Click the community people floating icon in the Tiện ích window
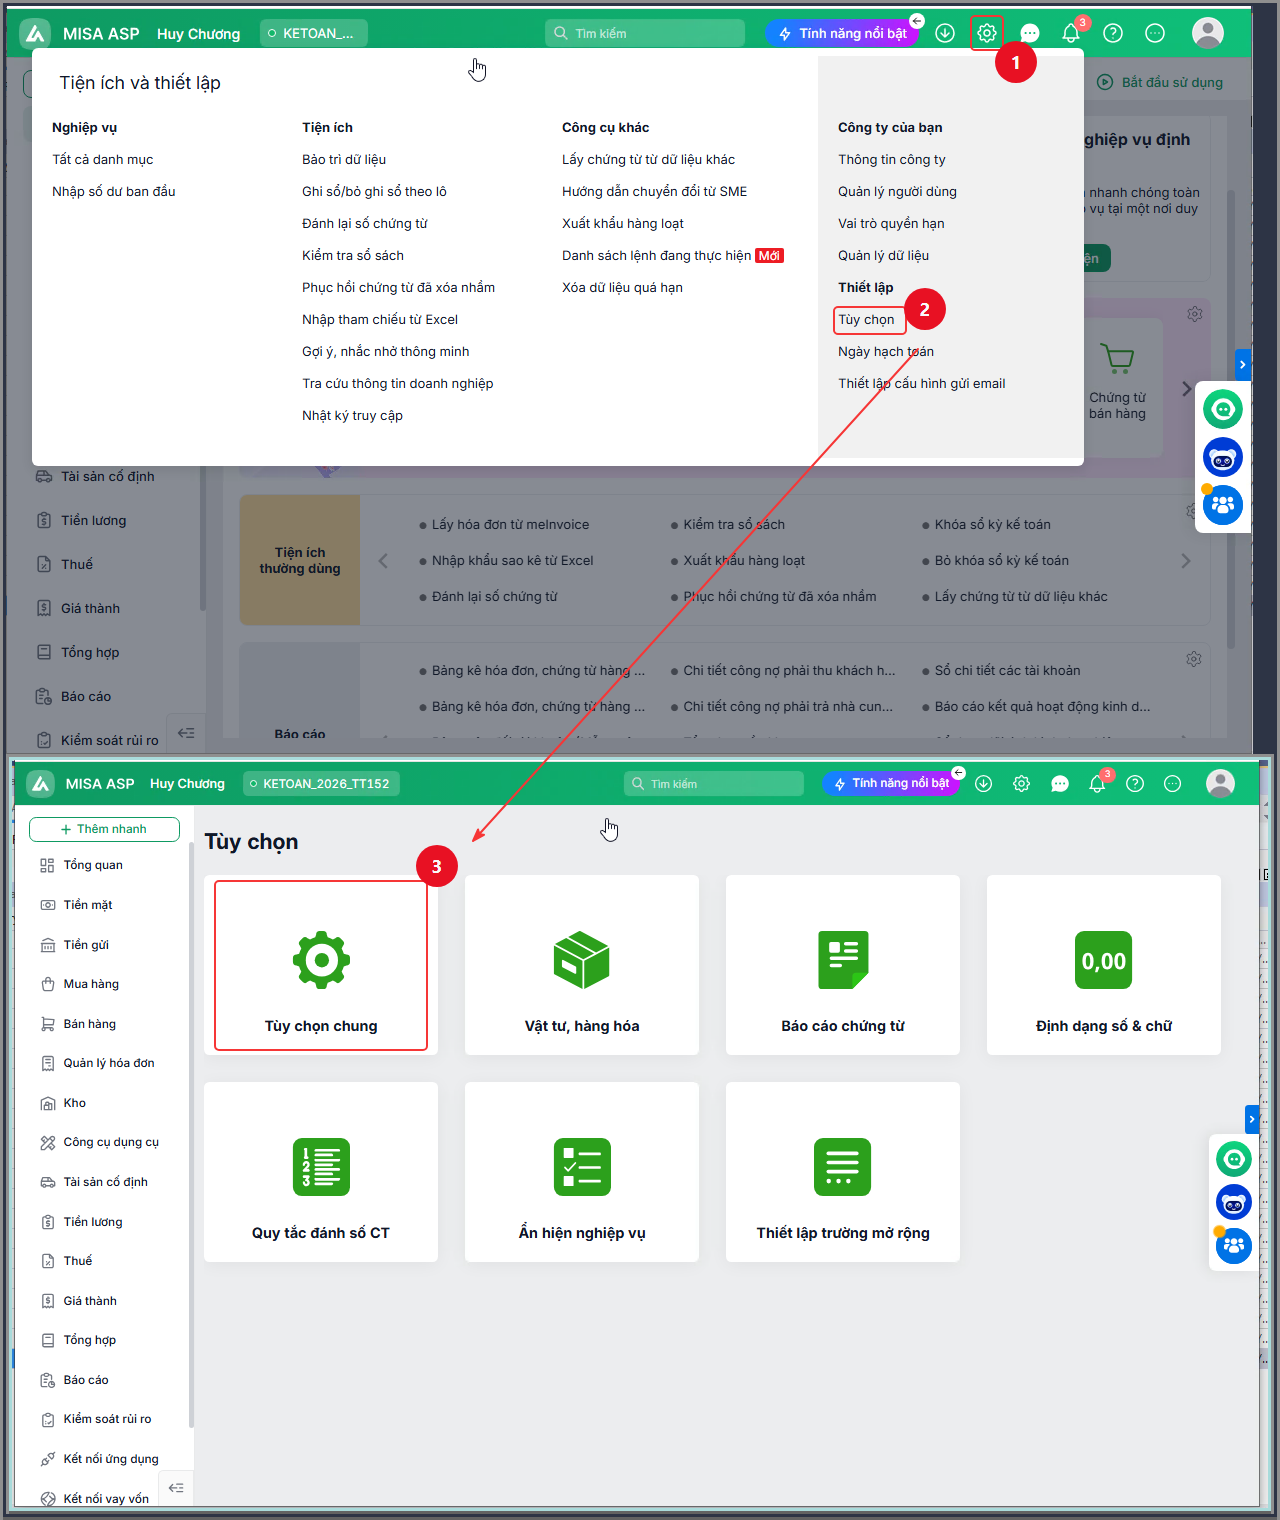The width and height of the screenshot is (1280, 1520). [x=1223, y=505]
